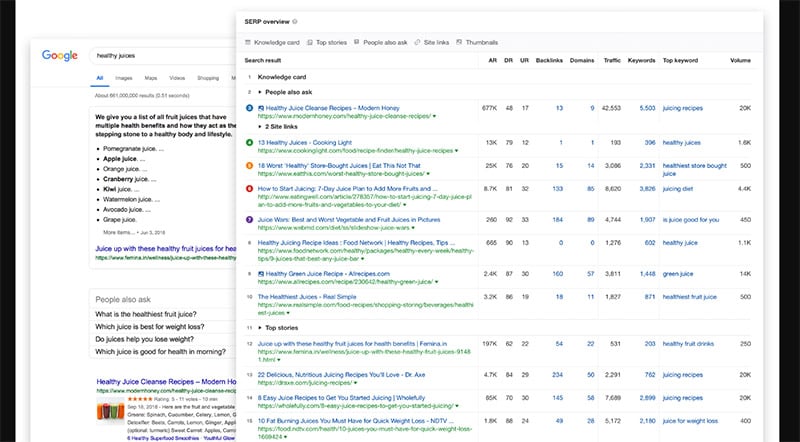Open Google's Healthy Juice Cleanse Recipes result
This screenshot has height=442, width=800.
[x=166, y=382]
